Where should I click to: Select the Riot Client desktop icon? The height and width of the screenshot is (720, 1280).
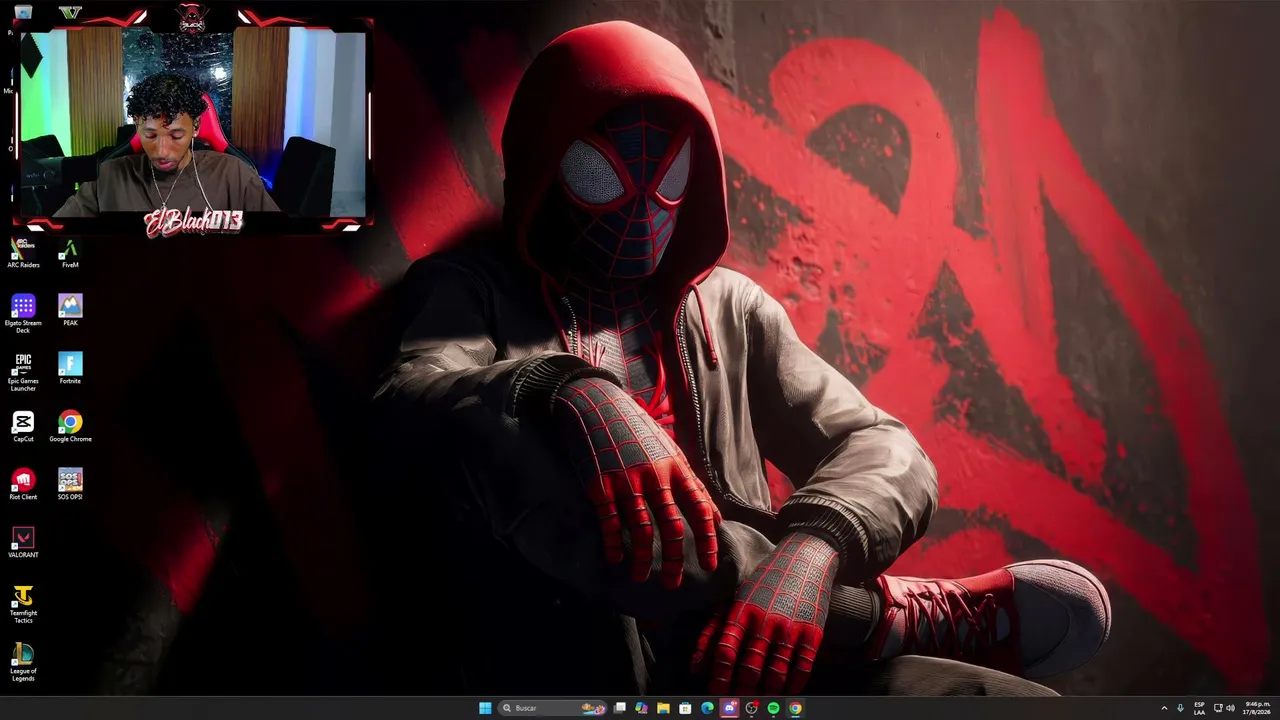[23, 484]
